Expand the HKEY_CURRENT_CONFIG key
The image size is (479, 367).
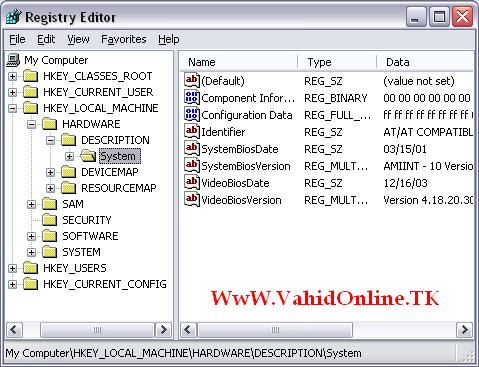(x=12, y=284)
